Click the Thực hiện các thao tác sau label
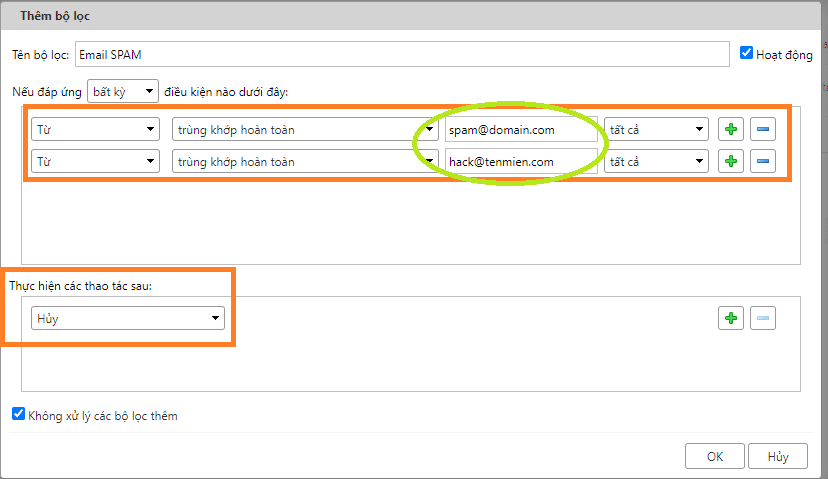Image resolution: width=828 pixels, height=479 pixels. pos(80,286)
